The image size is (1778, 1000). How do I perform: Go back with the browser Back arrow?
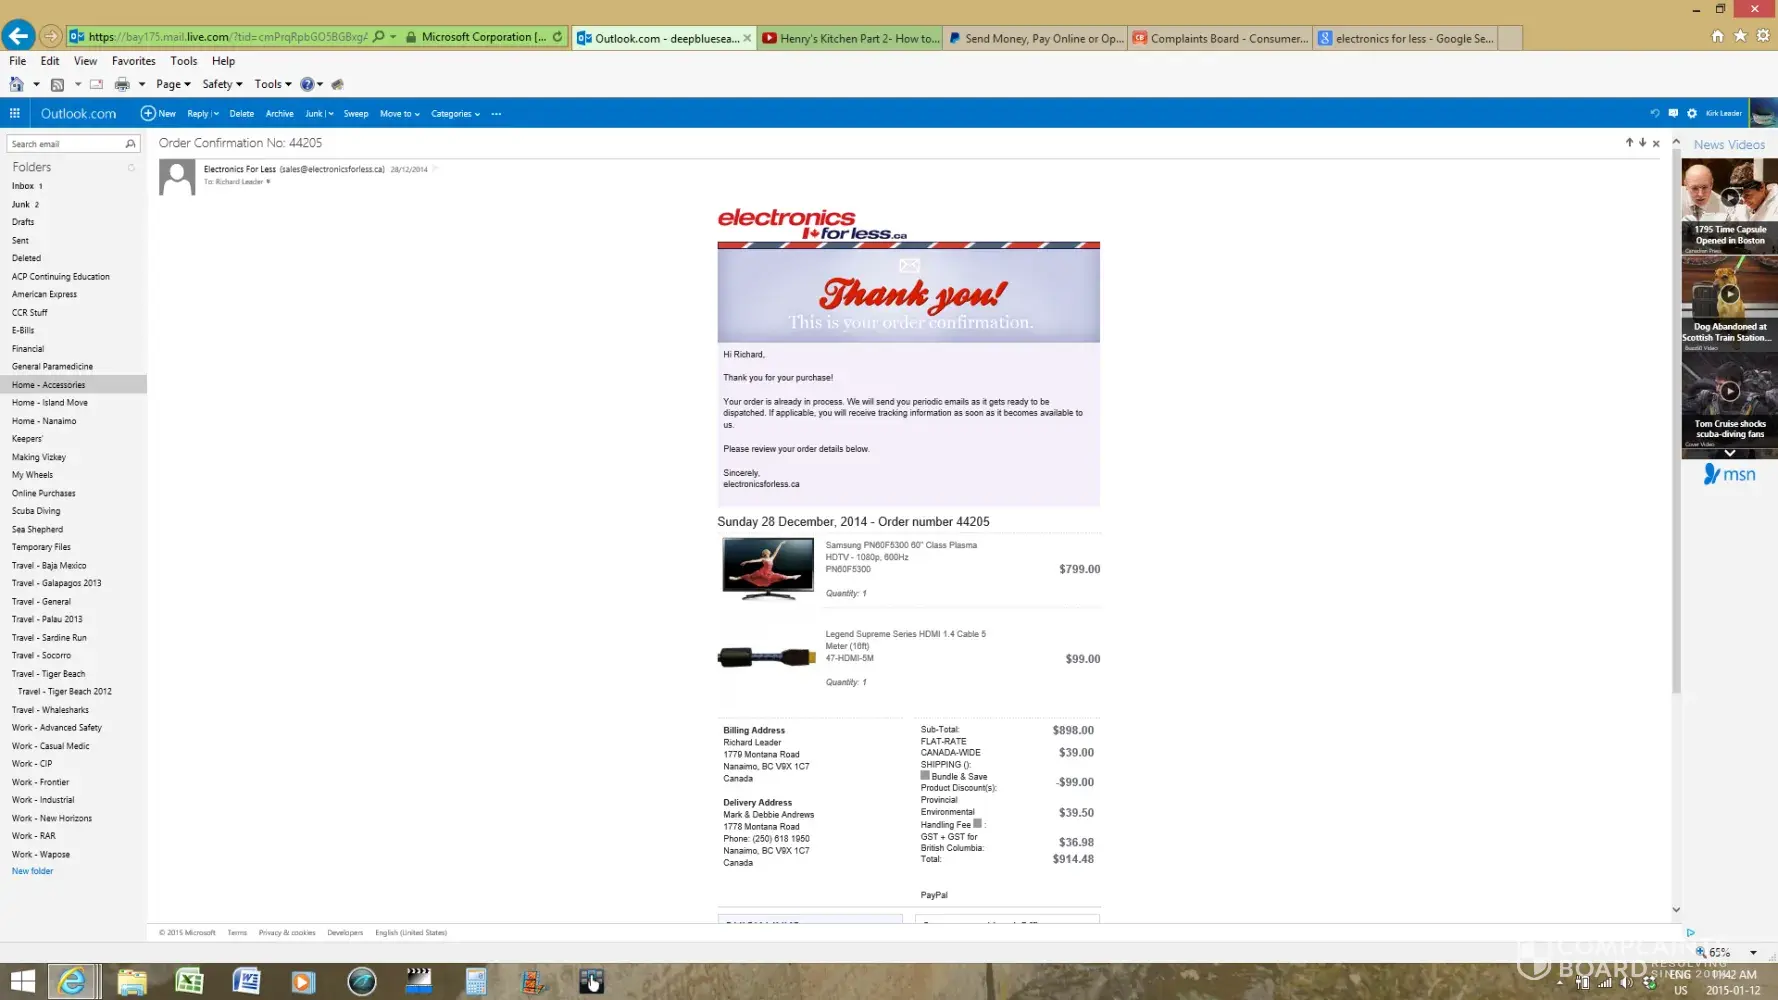18,36
